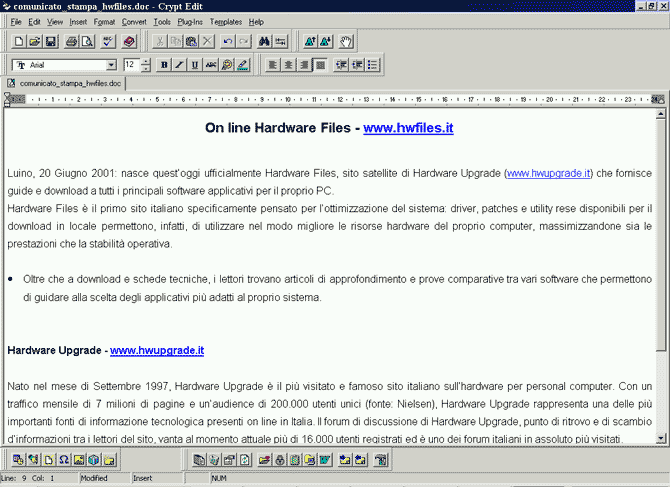The height and width of the screenshot is (487, 670).
Task: Open print preview icon
Action: (87, 41)
